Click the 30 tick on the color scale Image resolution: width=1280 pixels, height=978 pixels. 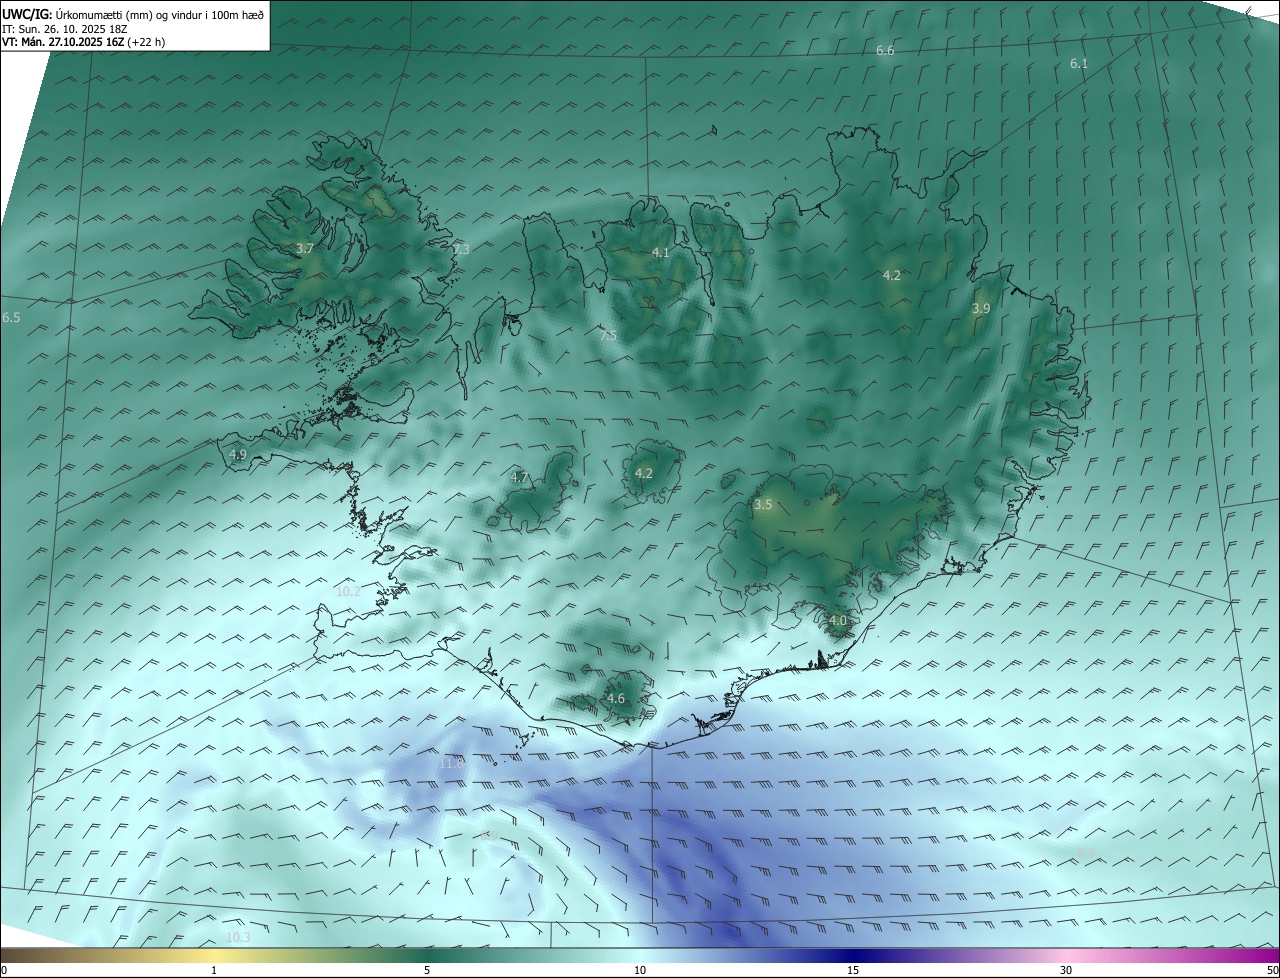coord(1066,971)
